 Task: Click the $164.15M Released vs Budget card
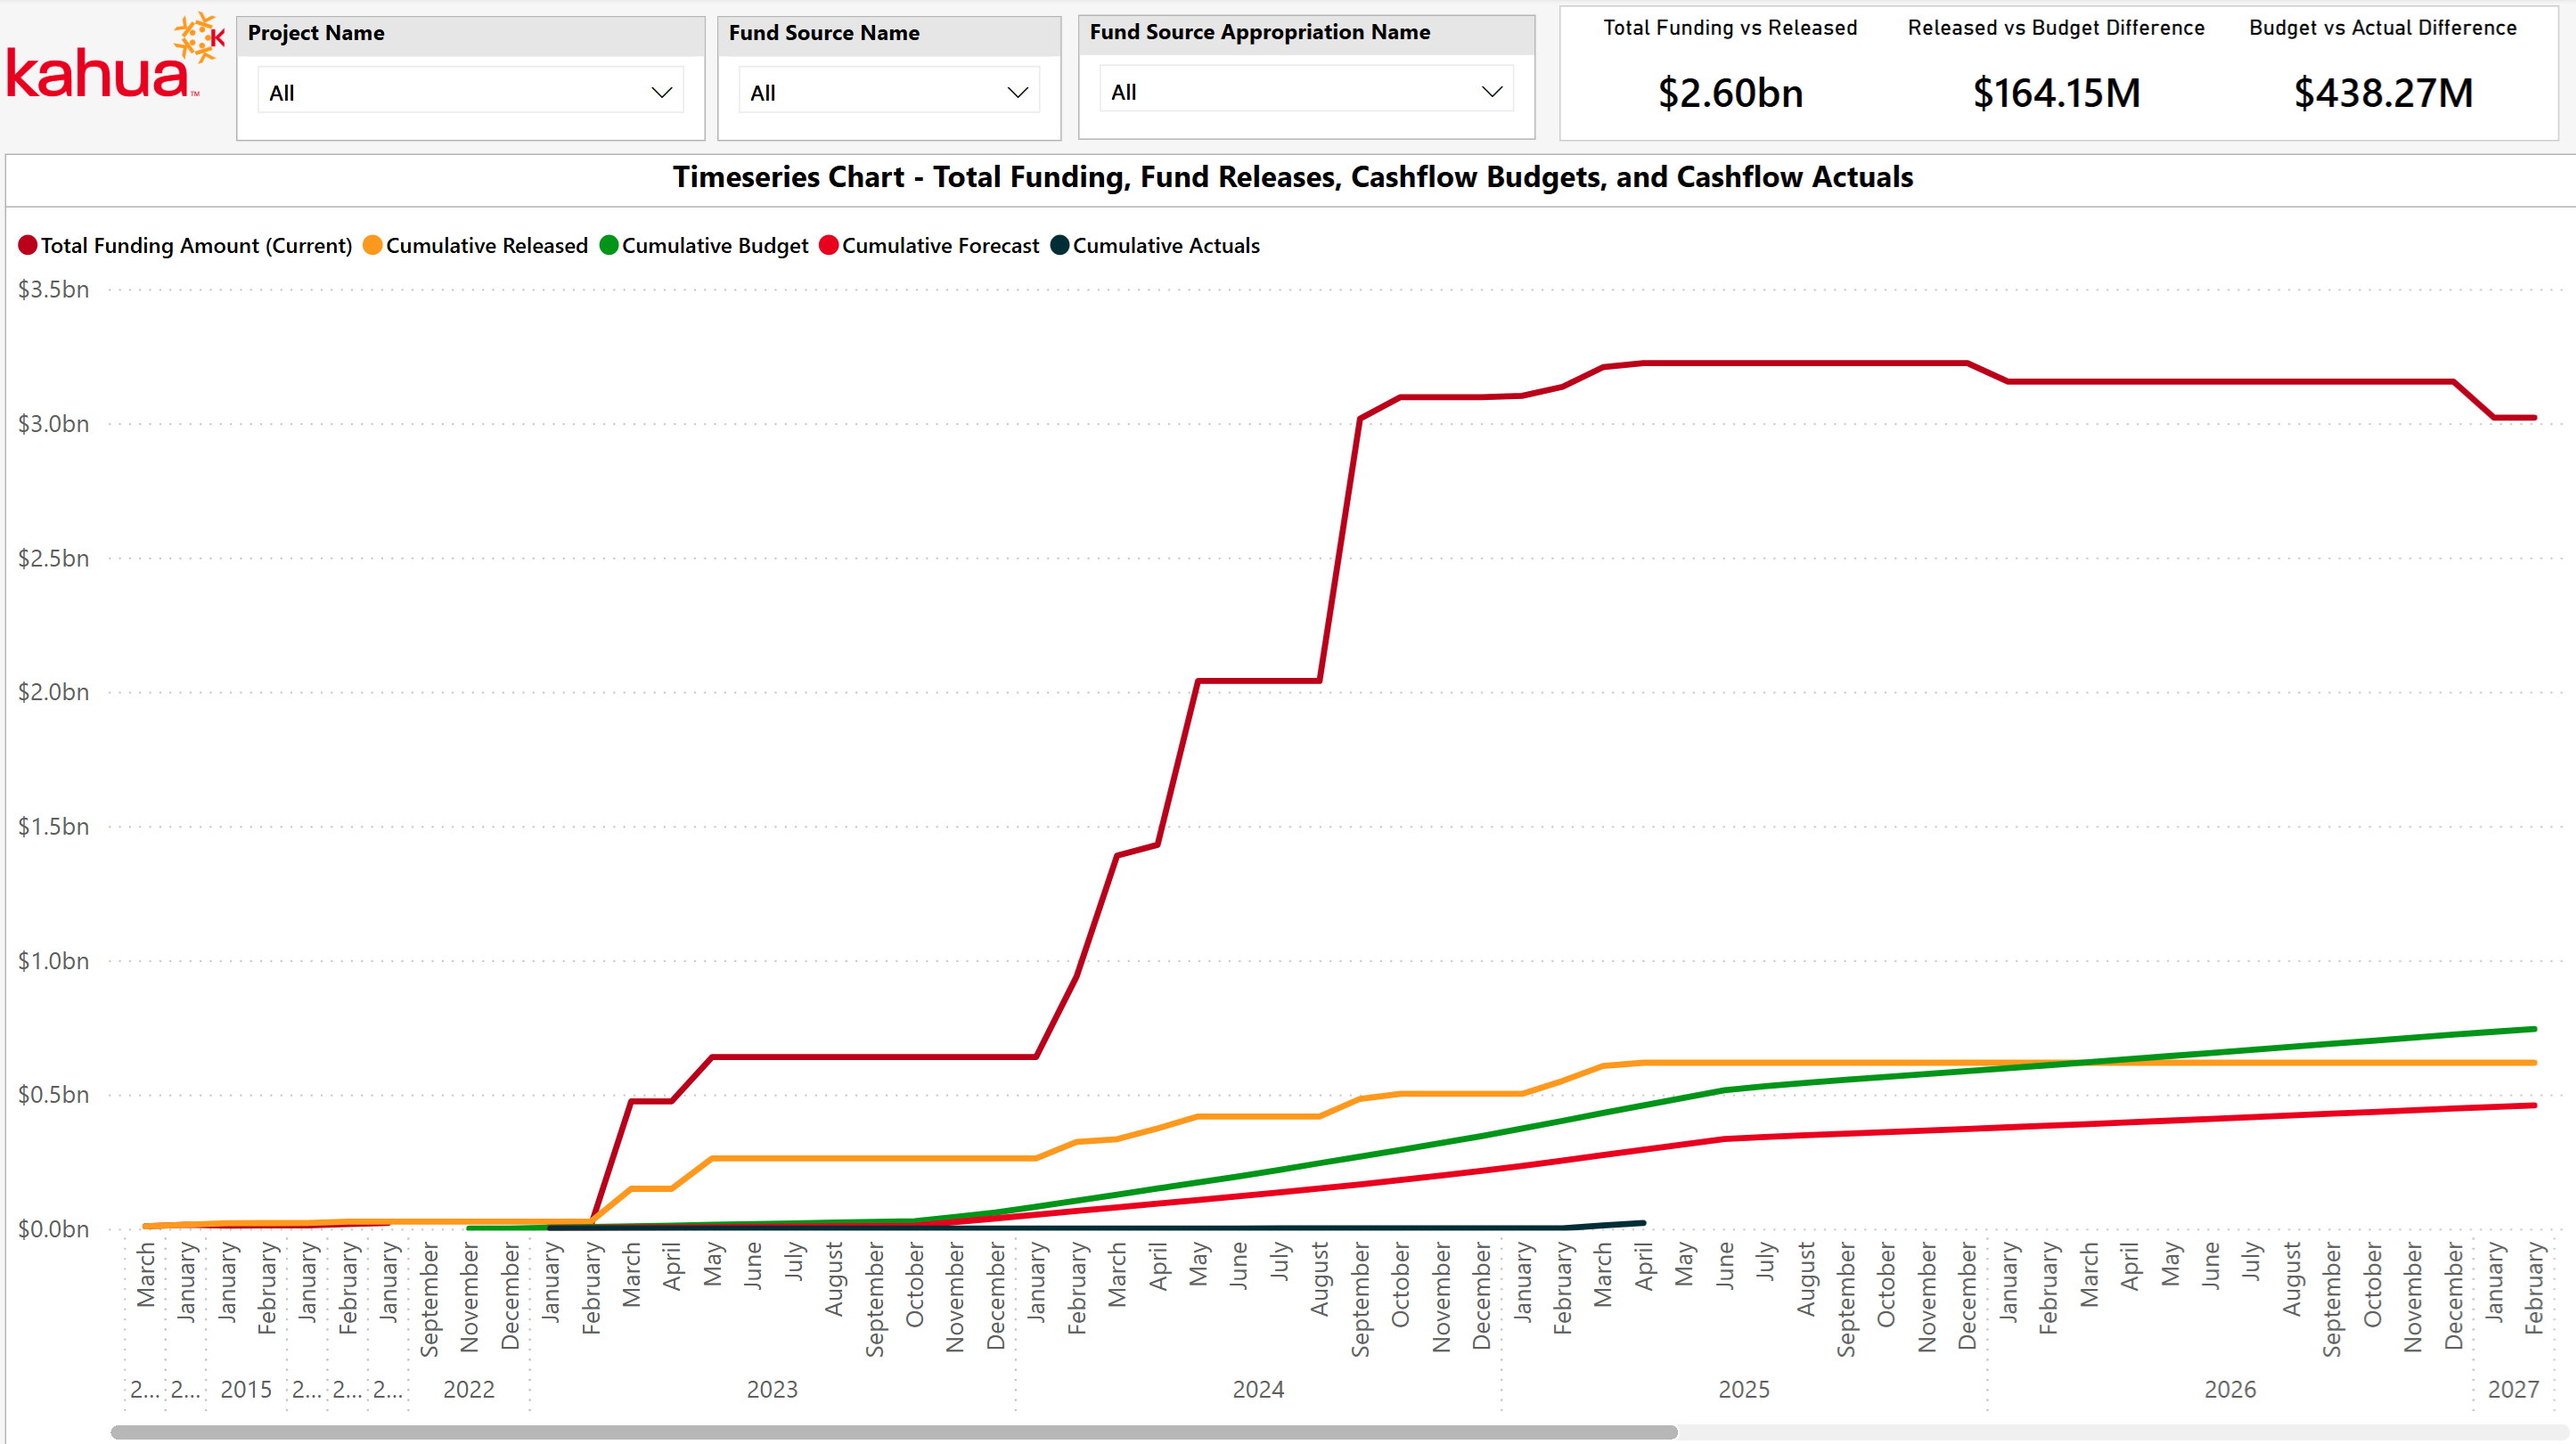2056,93
